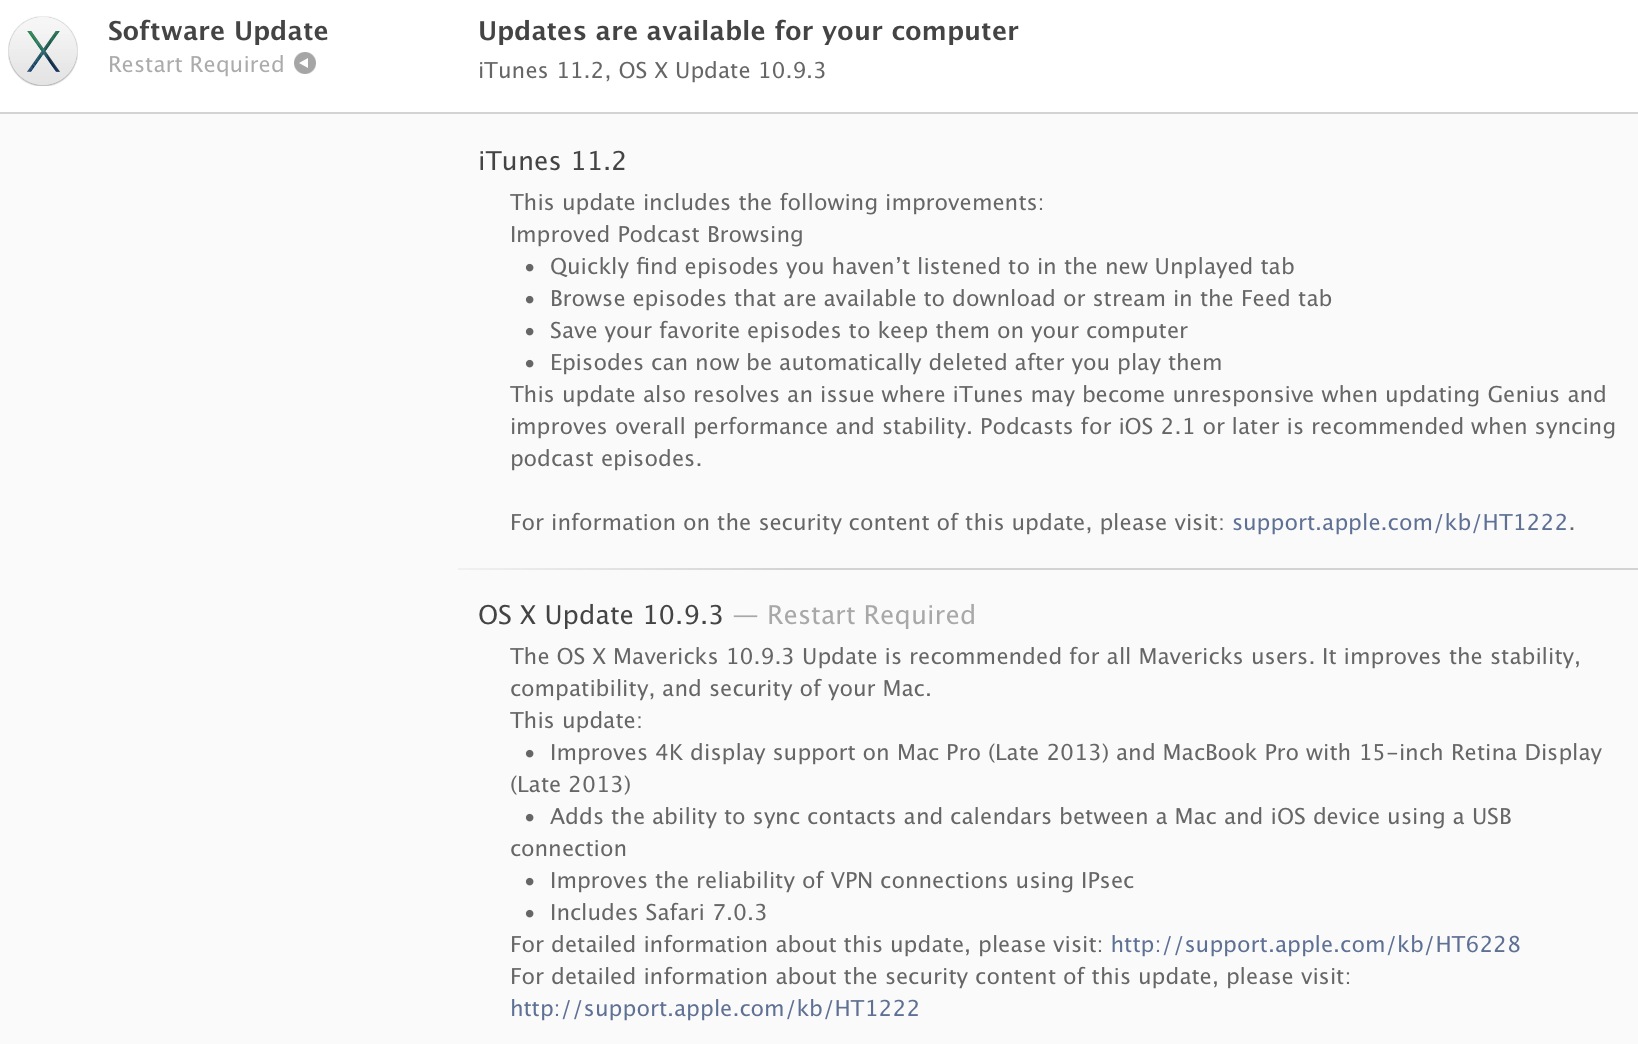Click the Improves 4K display support bullet
Viewport: 1638px width, 1044px height.
(x=1075, y=752)
